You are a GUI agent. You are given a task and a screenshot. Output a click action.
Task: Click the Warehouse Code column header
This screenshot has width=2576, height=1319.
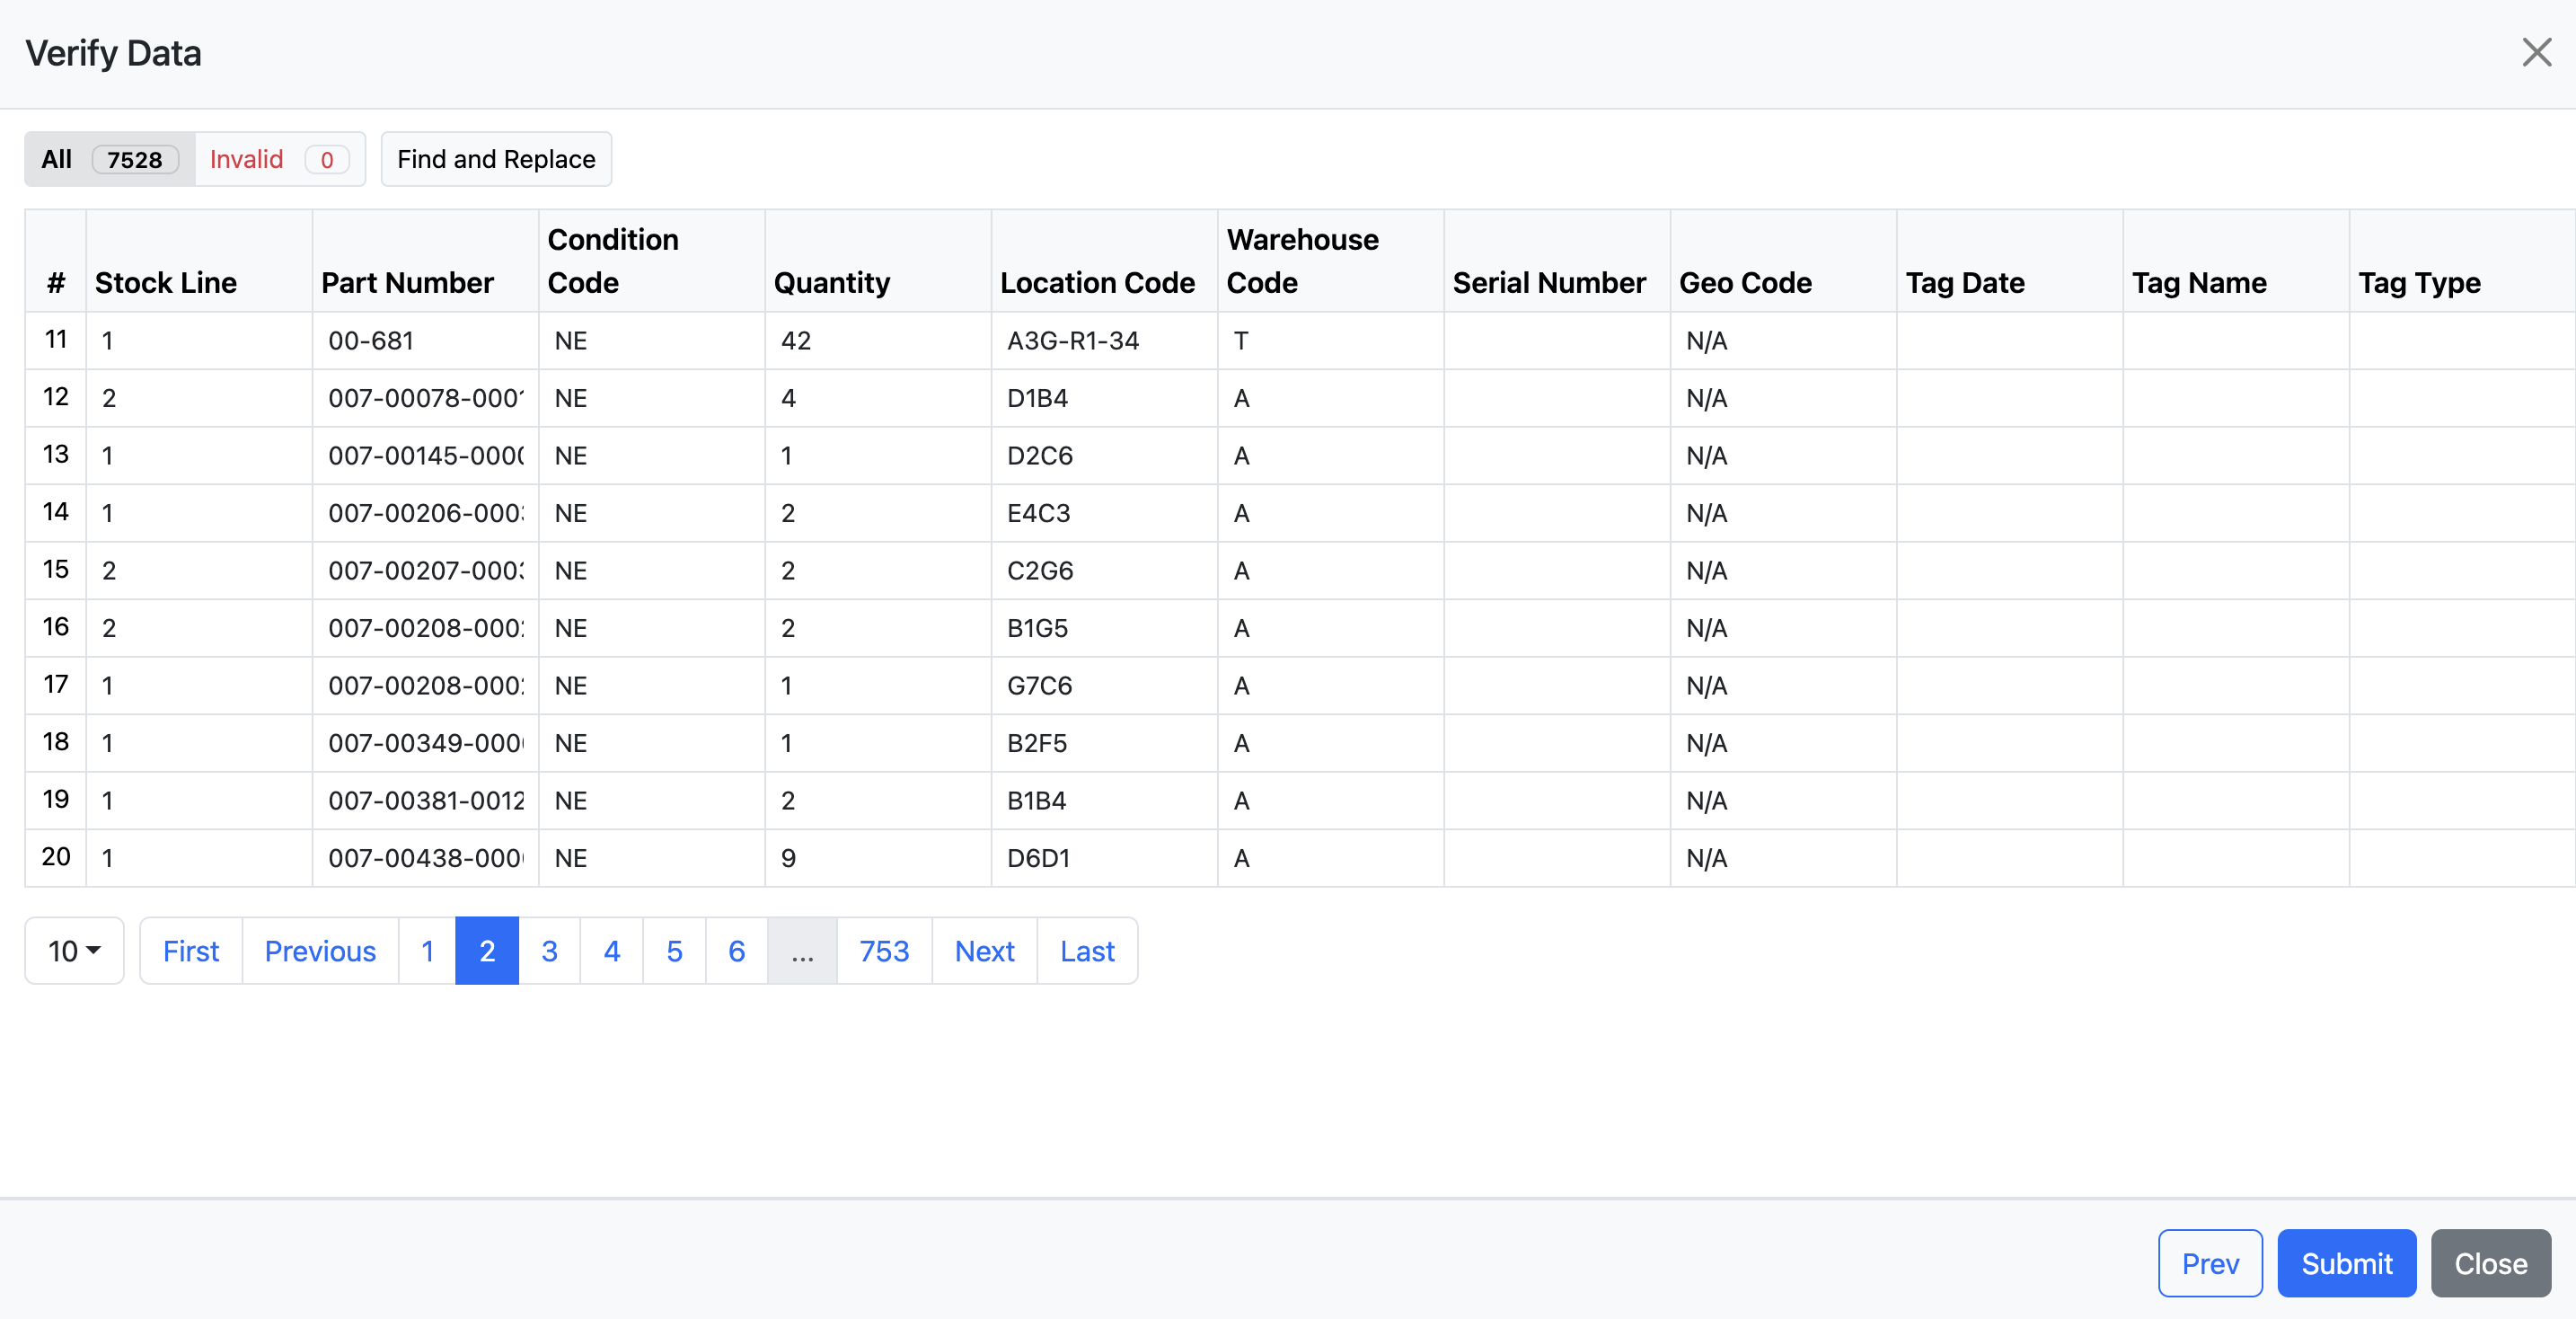click(x=1302, y=261)
